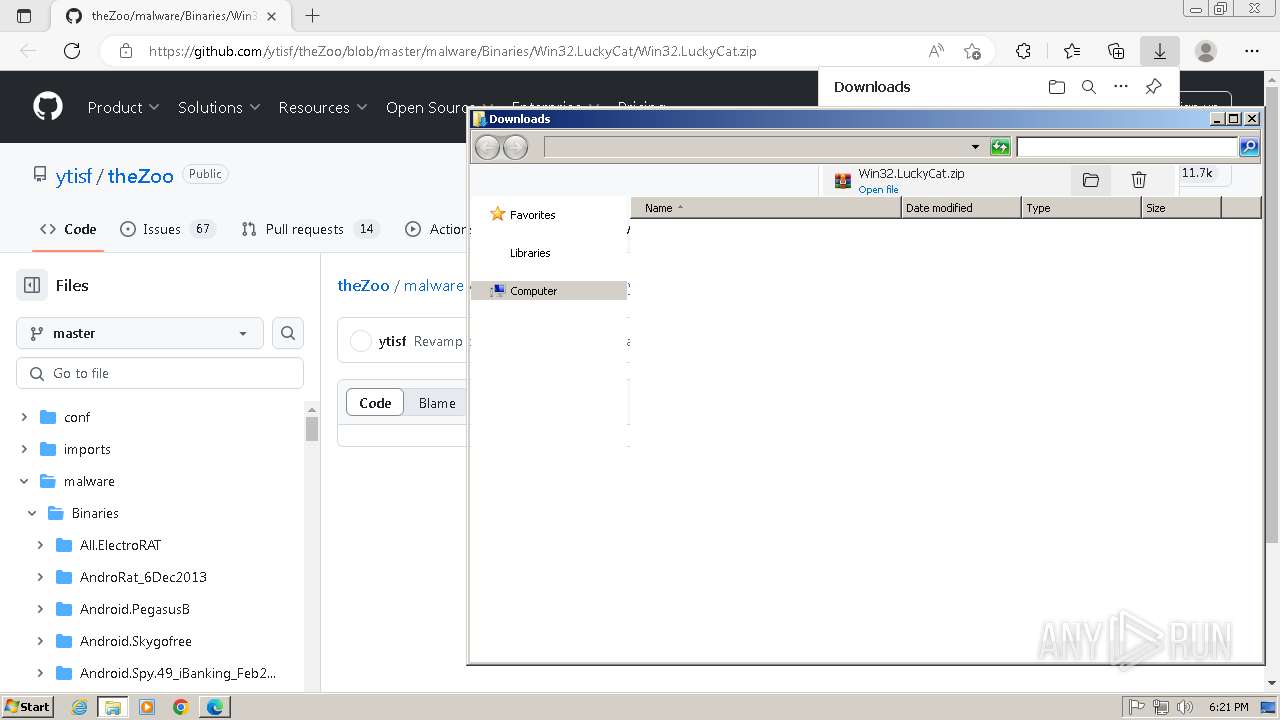The image size is (1280, 720).
Task: Open a new browser tab
Action: point(312,16)
